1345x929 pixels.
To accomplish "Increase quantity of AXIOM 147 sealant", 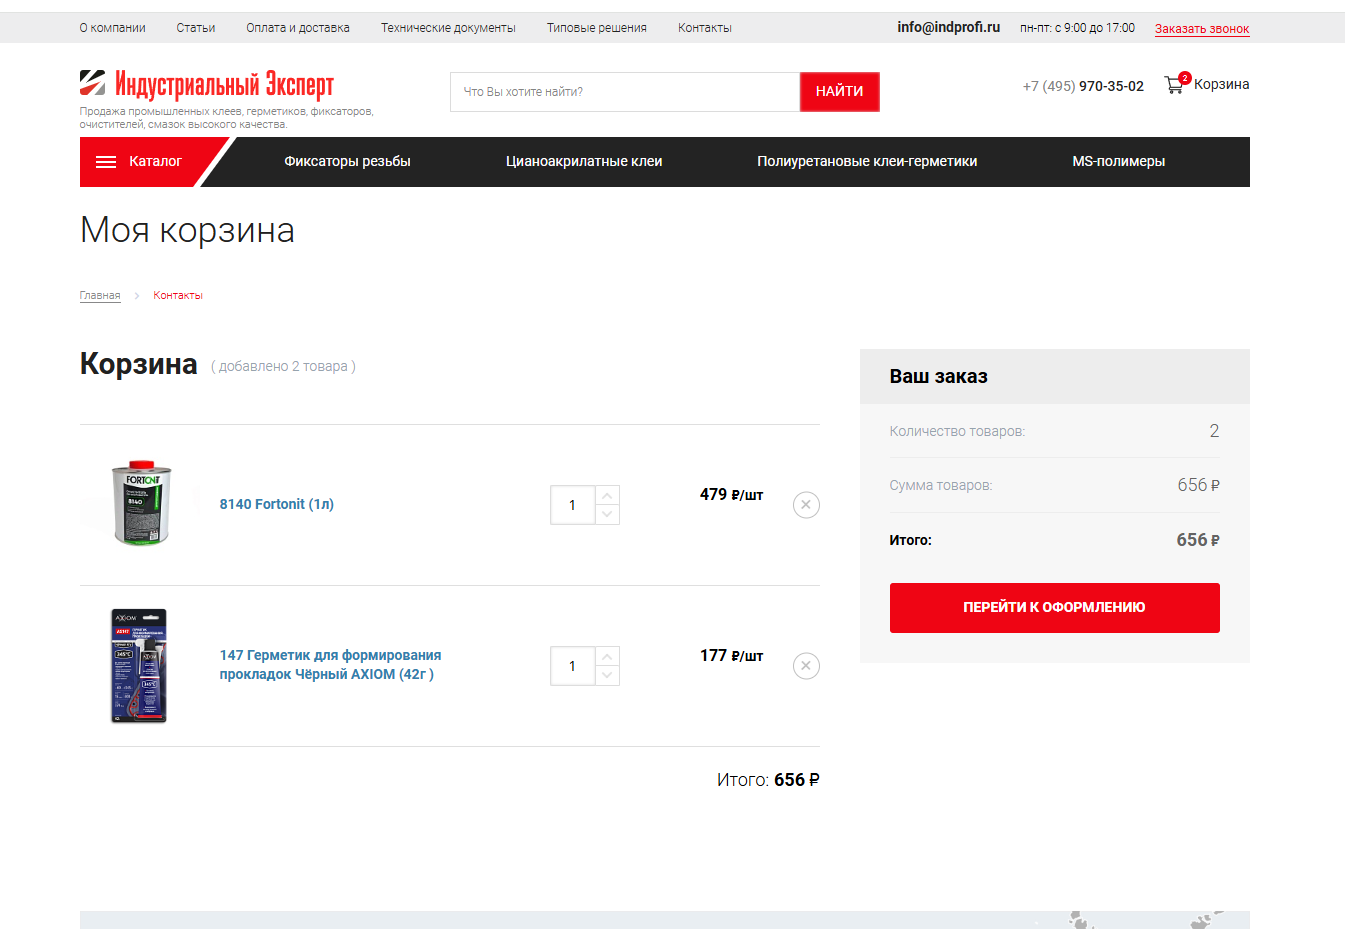I will (607, 657).
